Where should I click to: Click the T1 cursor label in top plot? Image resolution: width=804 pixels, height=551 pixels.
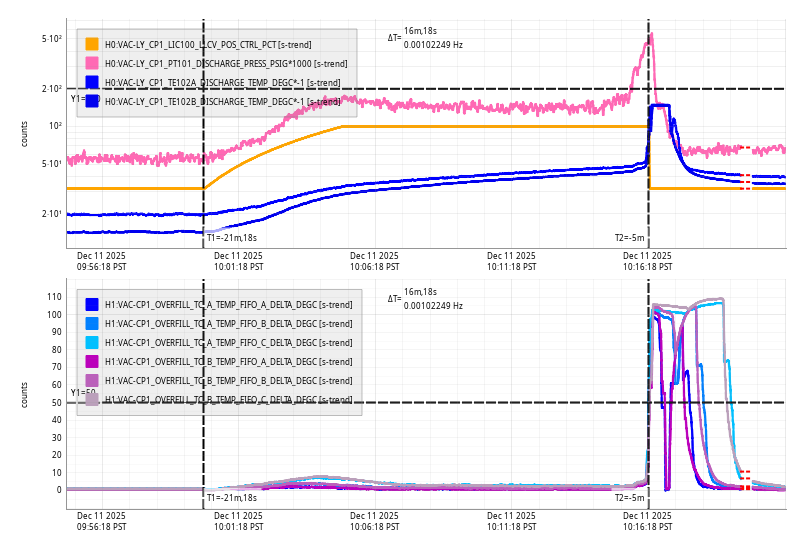click(x=231, y=238)
